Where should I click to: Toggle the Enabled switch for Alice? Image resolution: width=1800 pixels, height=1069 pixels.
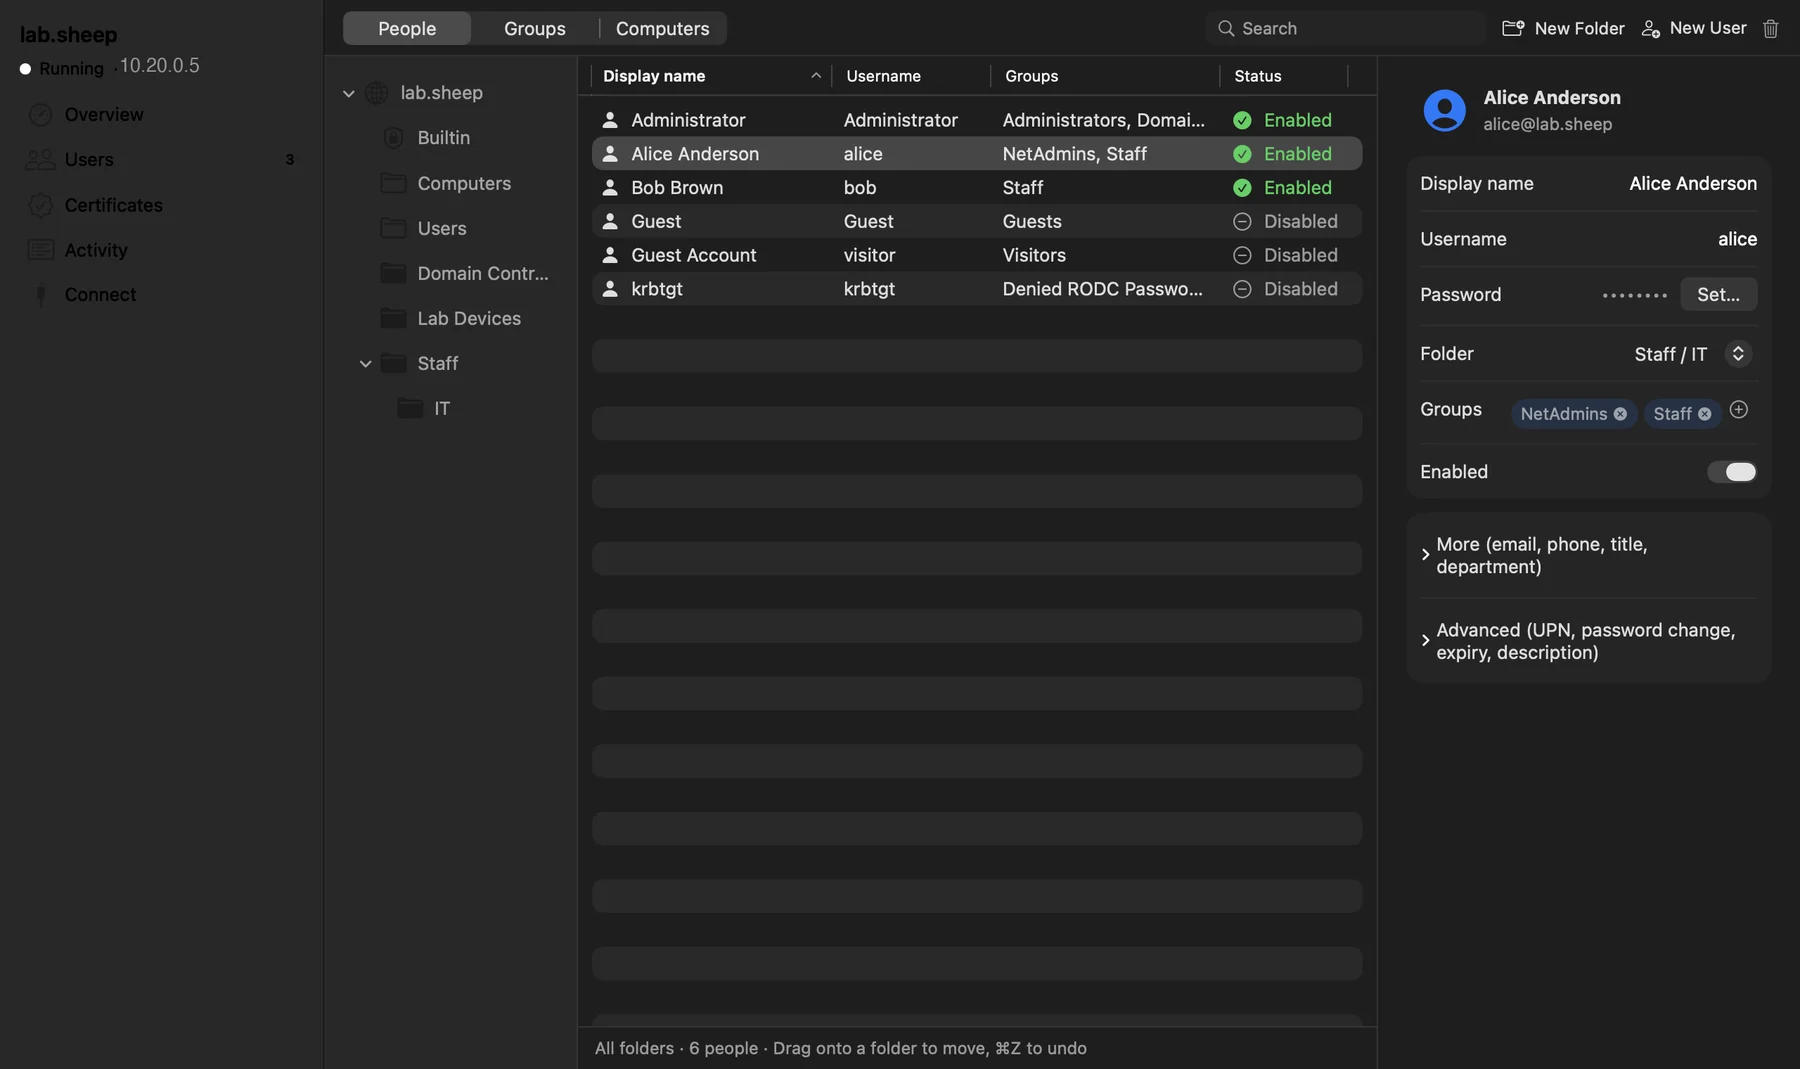(1732, 472)
